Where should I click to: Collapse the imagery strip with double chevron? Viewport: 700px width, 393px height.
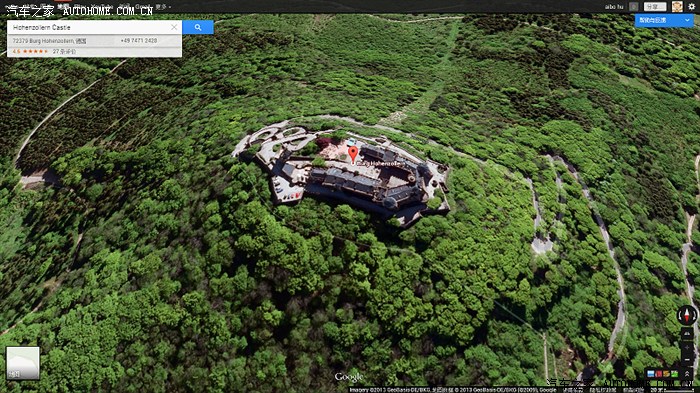(687, 373)
